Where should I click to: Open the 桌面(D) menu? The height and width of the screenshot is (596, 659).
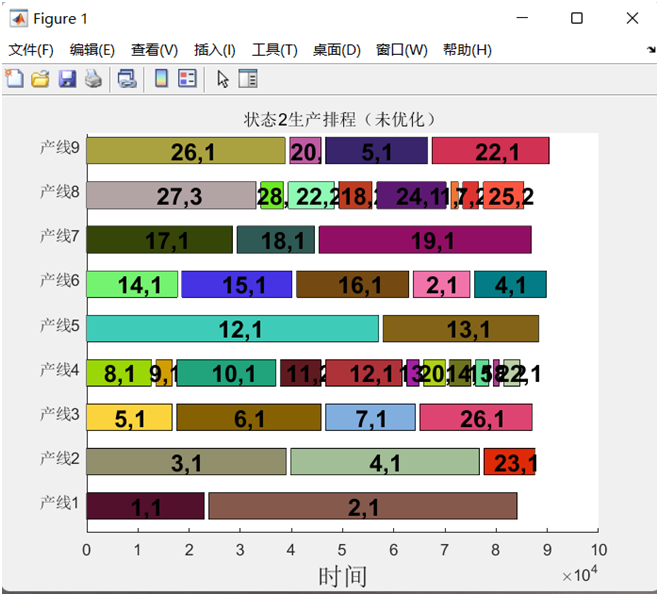pos(337,50)
